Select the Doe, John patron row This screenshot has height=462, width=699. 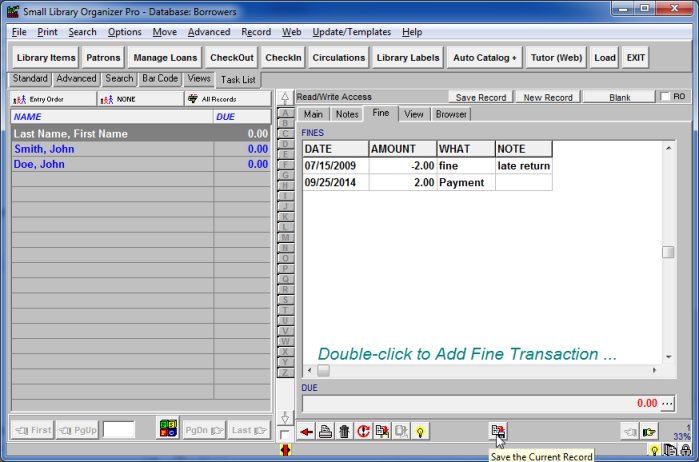click(141, 164)
